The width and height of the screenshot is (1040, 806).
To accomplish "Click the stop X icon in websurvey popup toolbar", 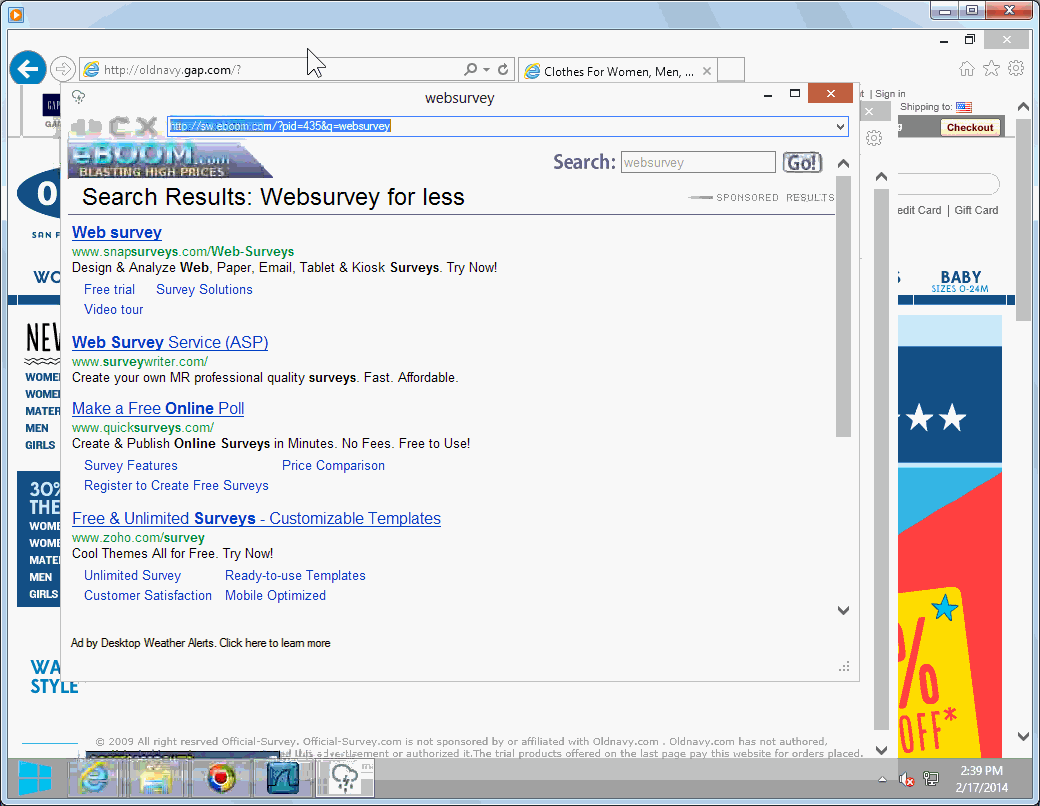I will coord(145,125).
